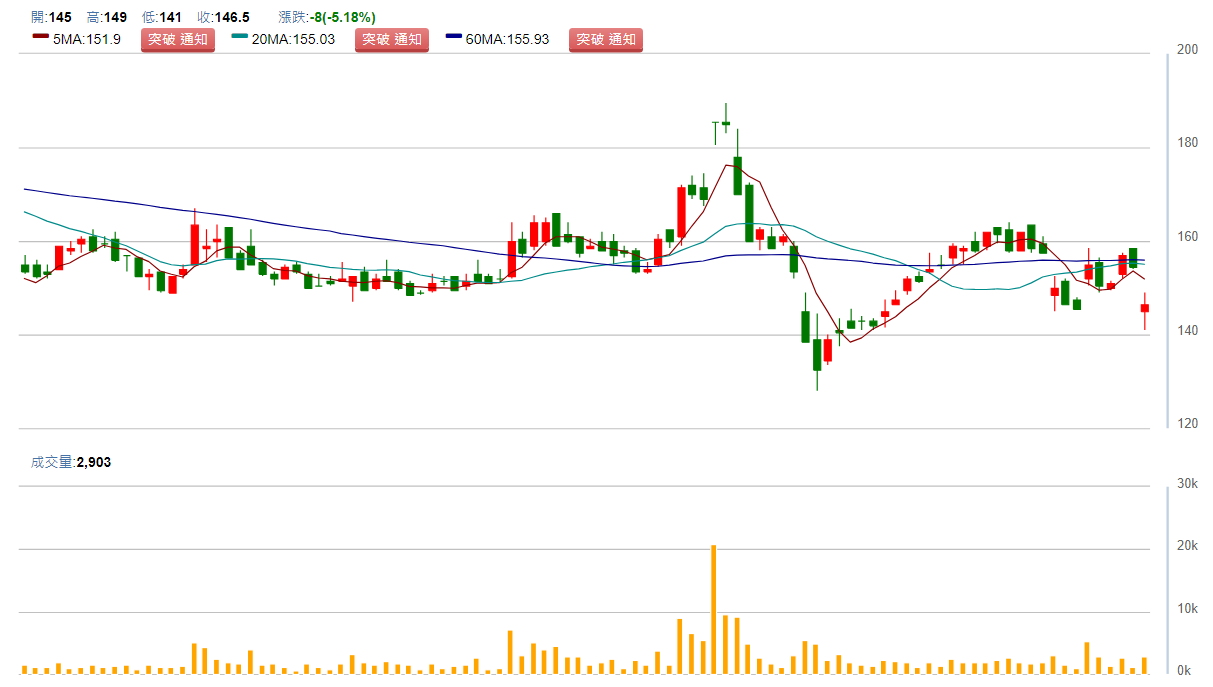1213x687 pixels.
Task: Click the 開 145 opening price value
Action: [51, 17]
